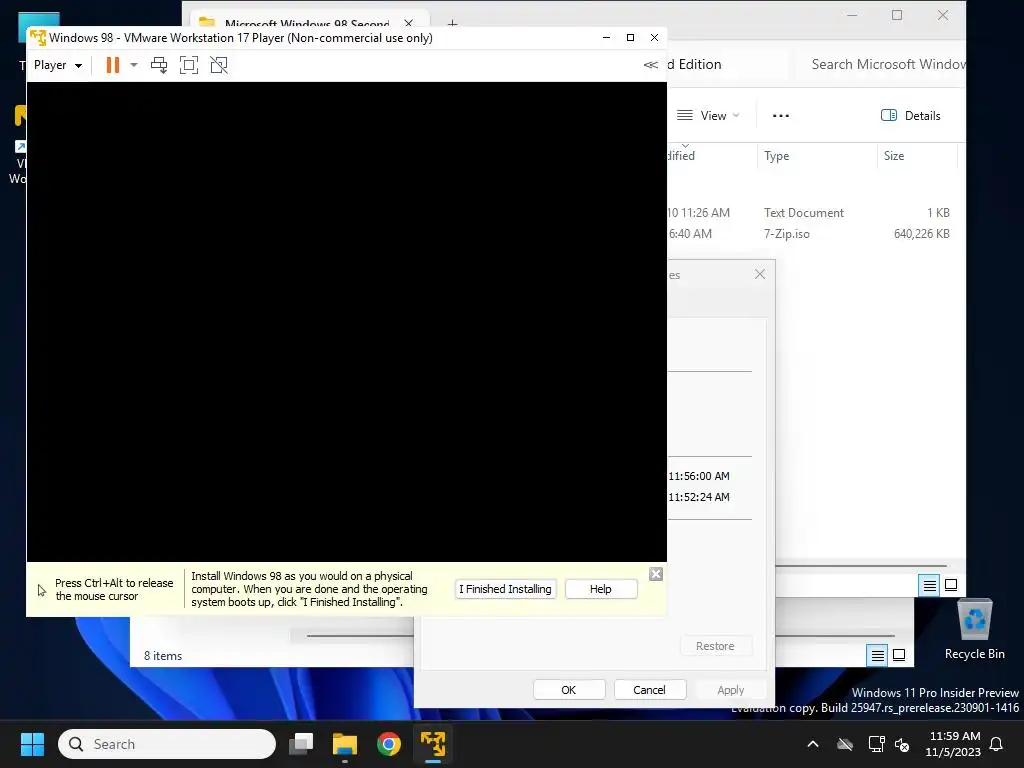Click inside the black VM display
The height and width of the screenshot is (768, 1024).
[x=346, y=321]
